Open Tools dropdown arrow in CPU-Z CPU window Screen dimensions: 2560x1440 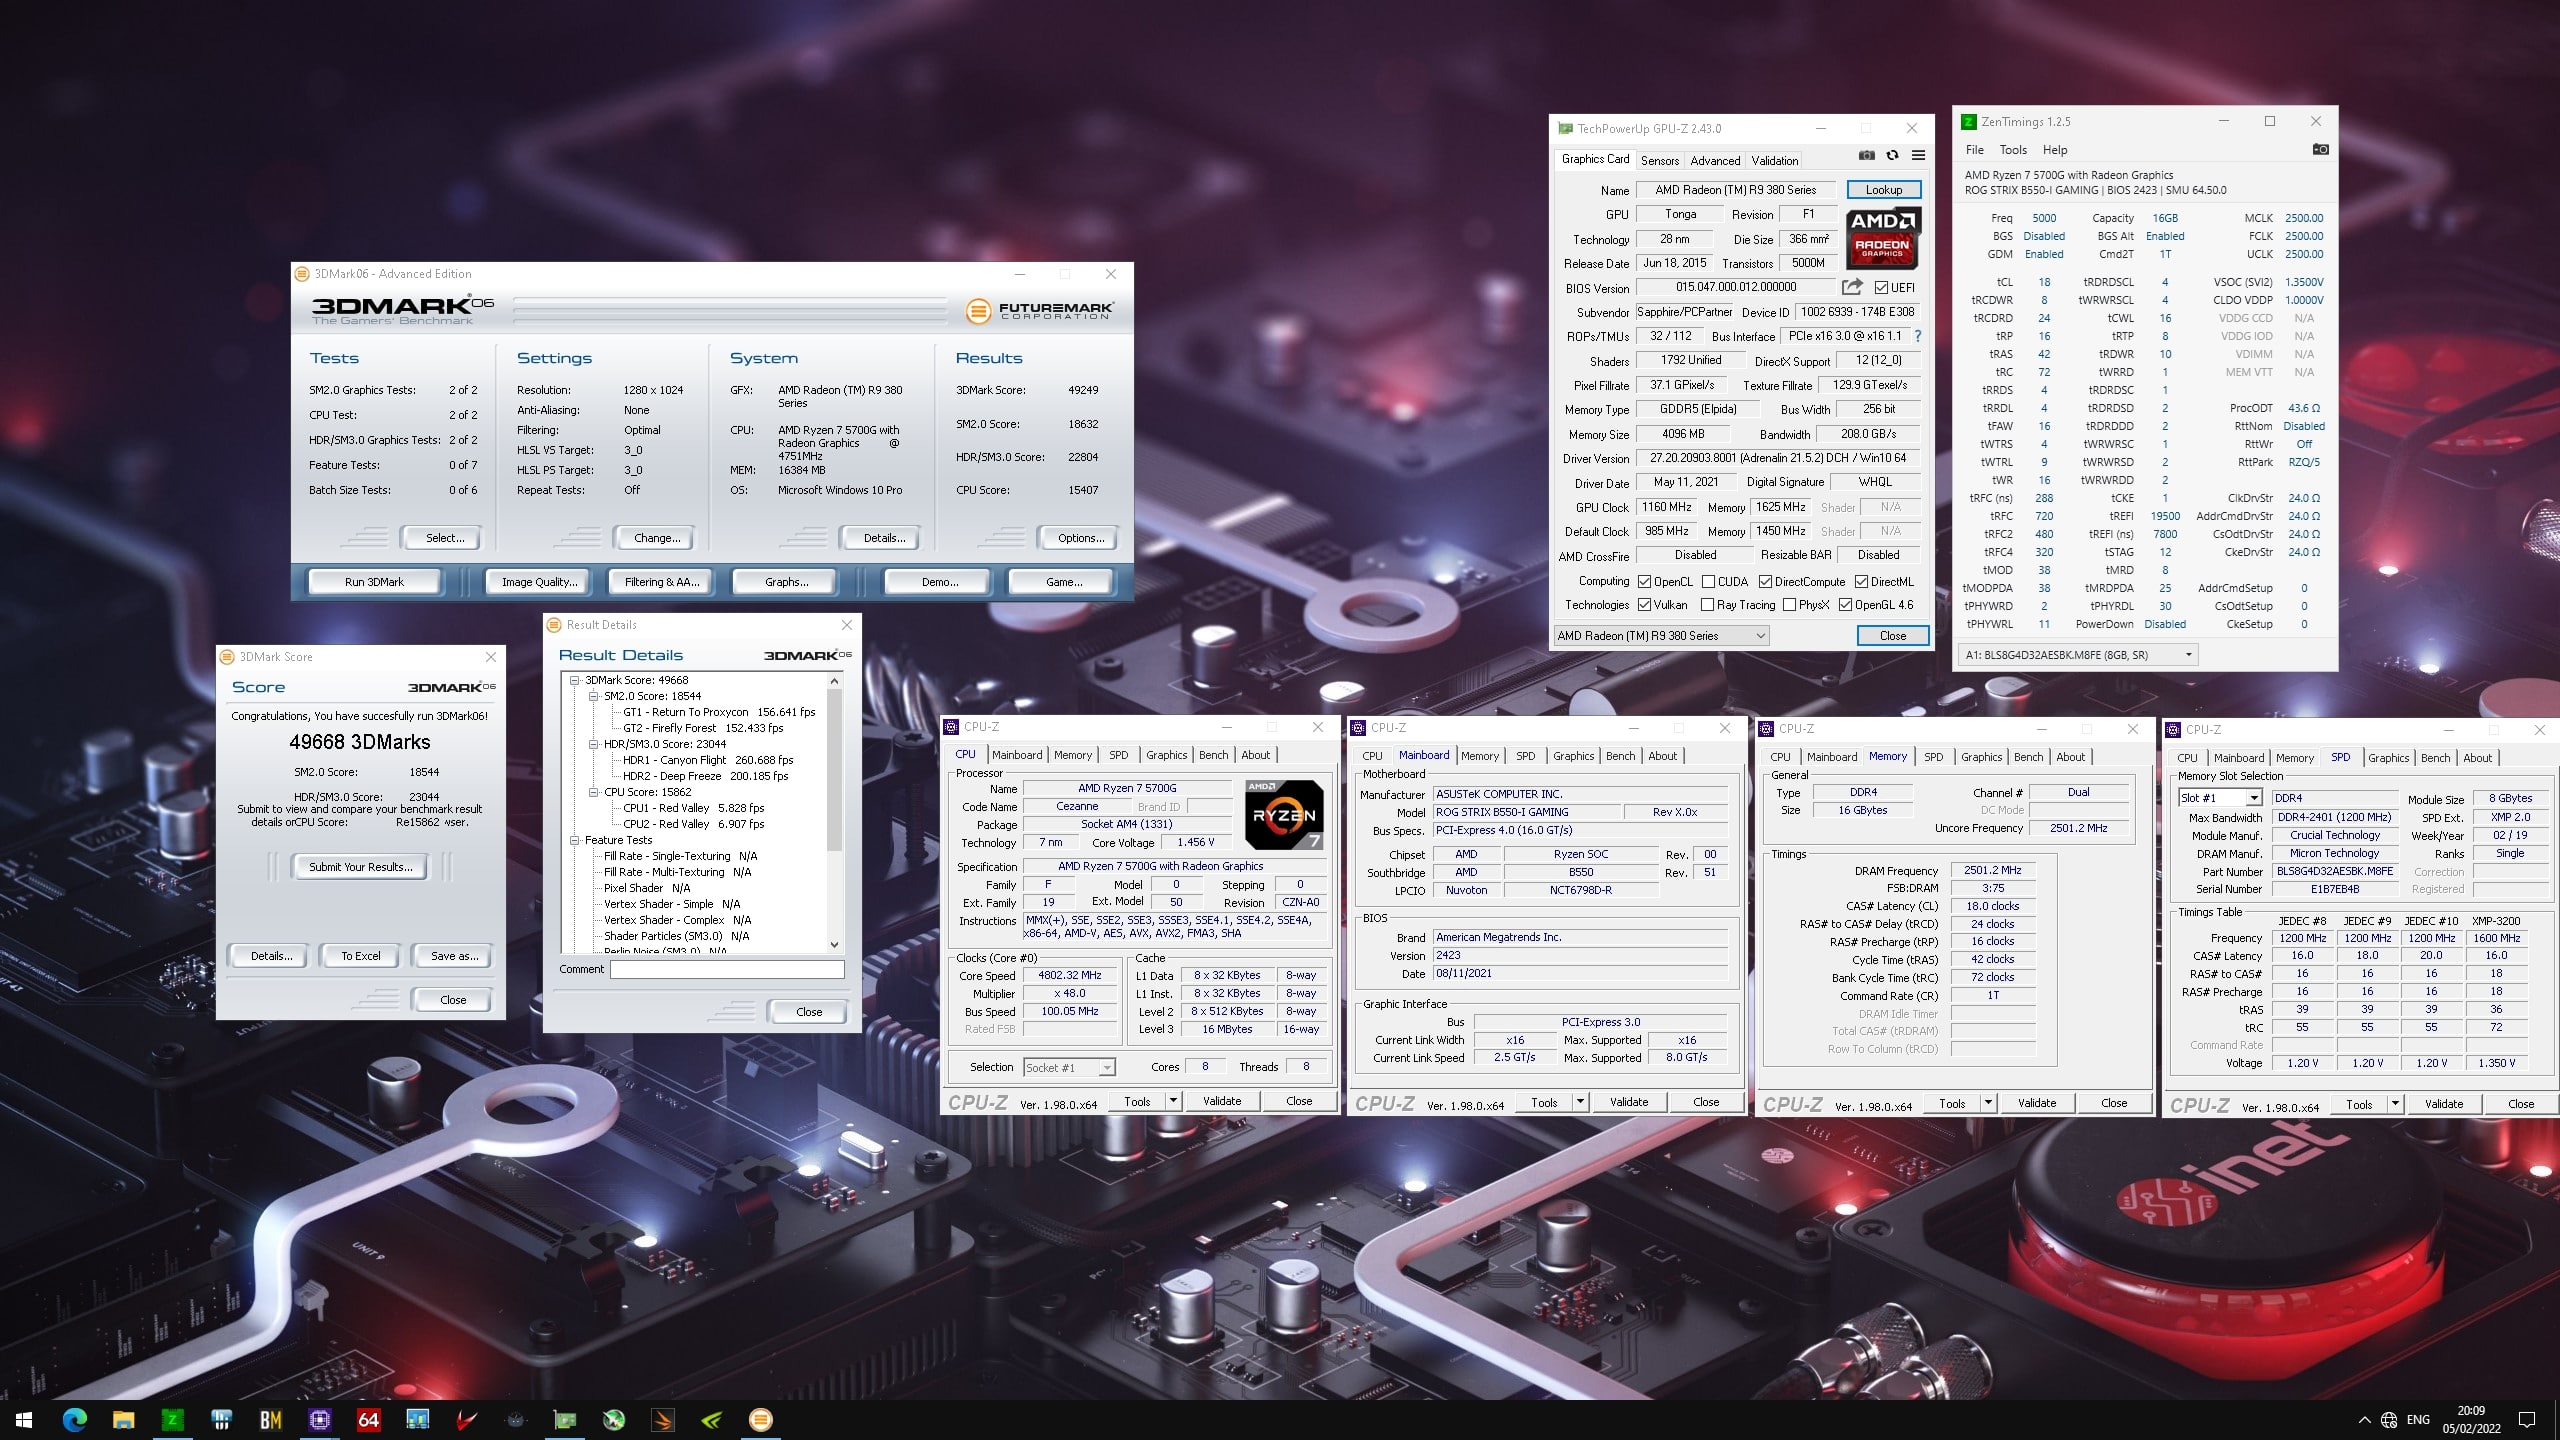(x=1172, y=1101)
